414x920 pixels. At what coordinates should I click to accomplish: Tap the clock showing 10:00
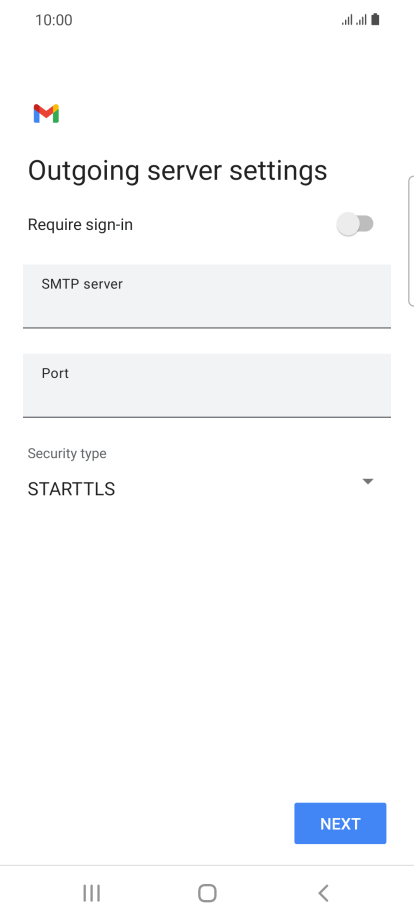(x=53, y=20)
